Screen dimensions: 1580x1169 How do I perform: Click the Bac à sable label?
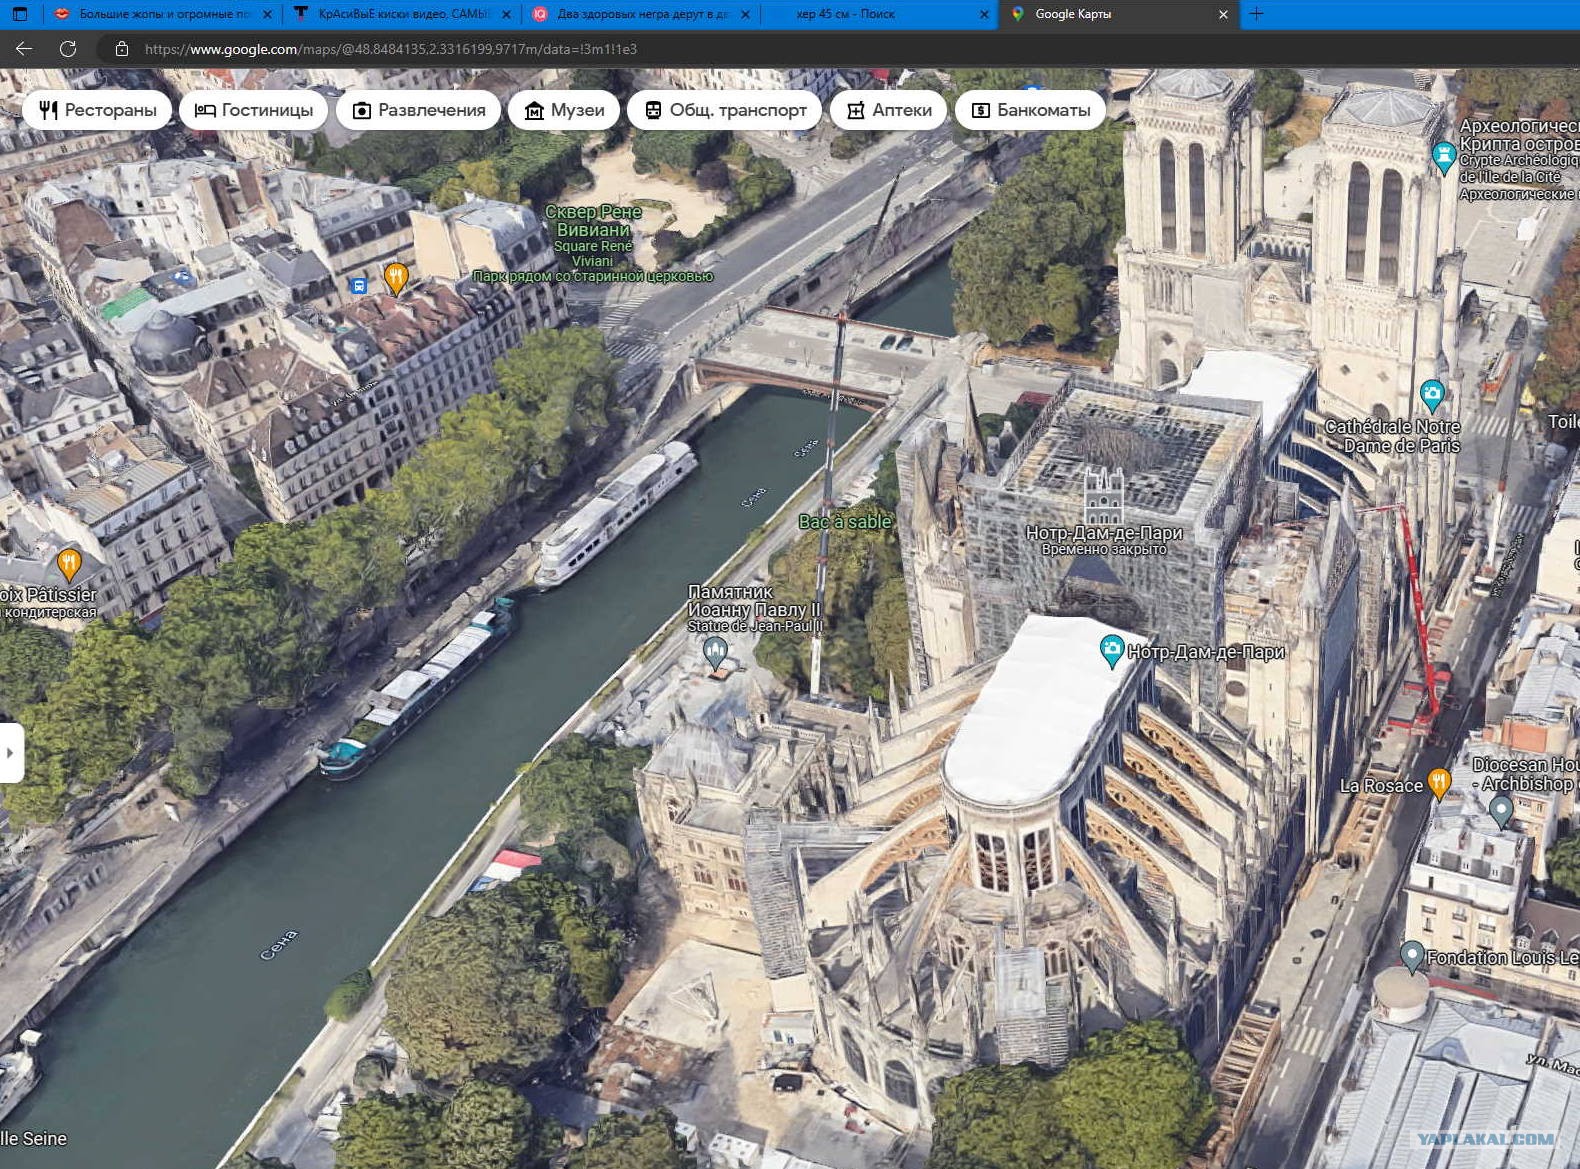point(845,522)
